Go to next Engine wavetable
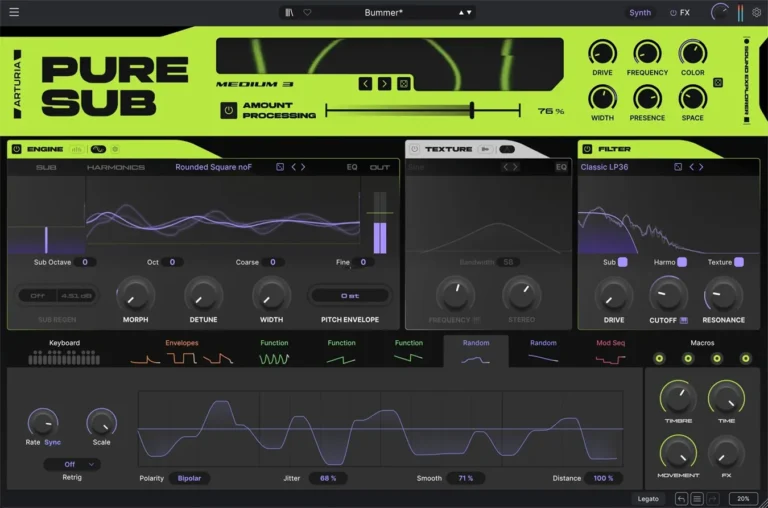Viewport: 768px width, 508px height. coord(303,167)
